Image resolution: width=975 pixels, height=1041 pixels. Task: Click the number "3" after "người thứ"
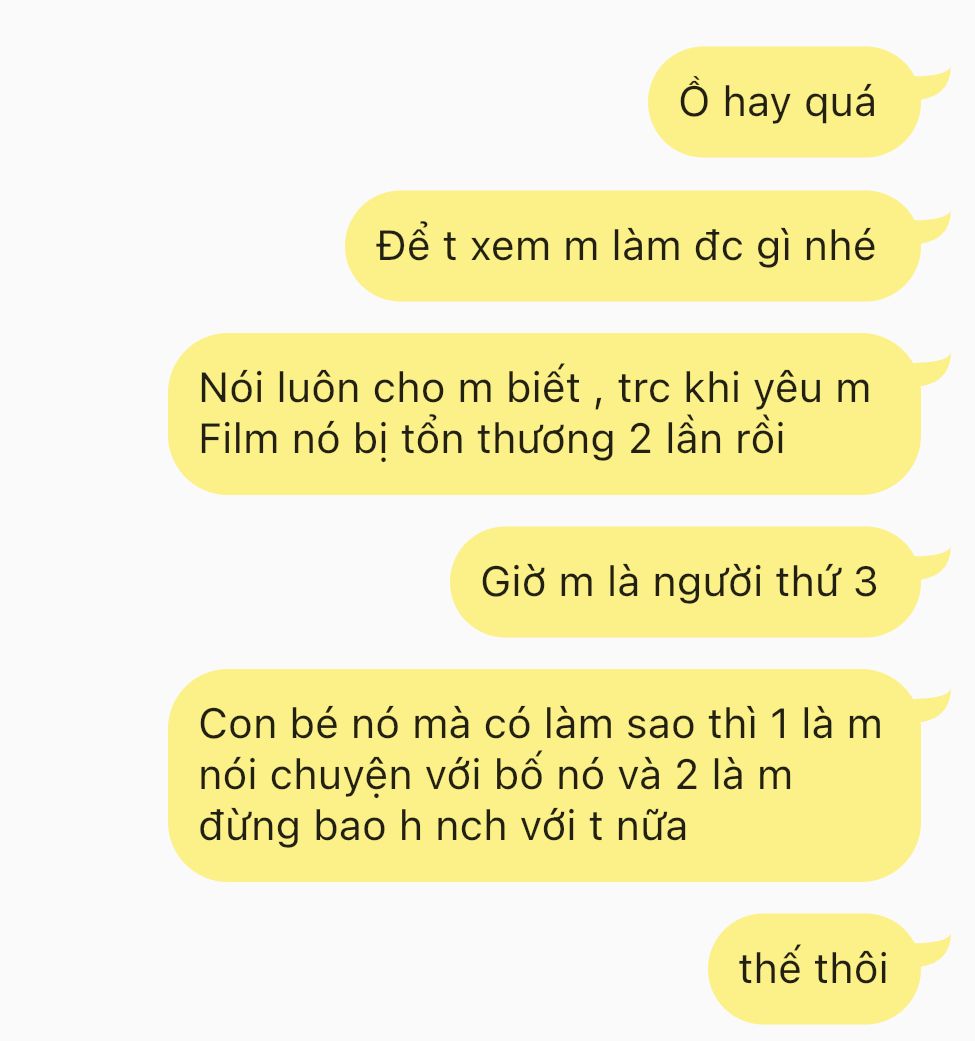click(x=865, y=582)
